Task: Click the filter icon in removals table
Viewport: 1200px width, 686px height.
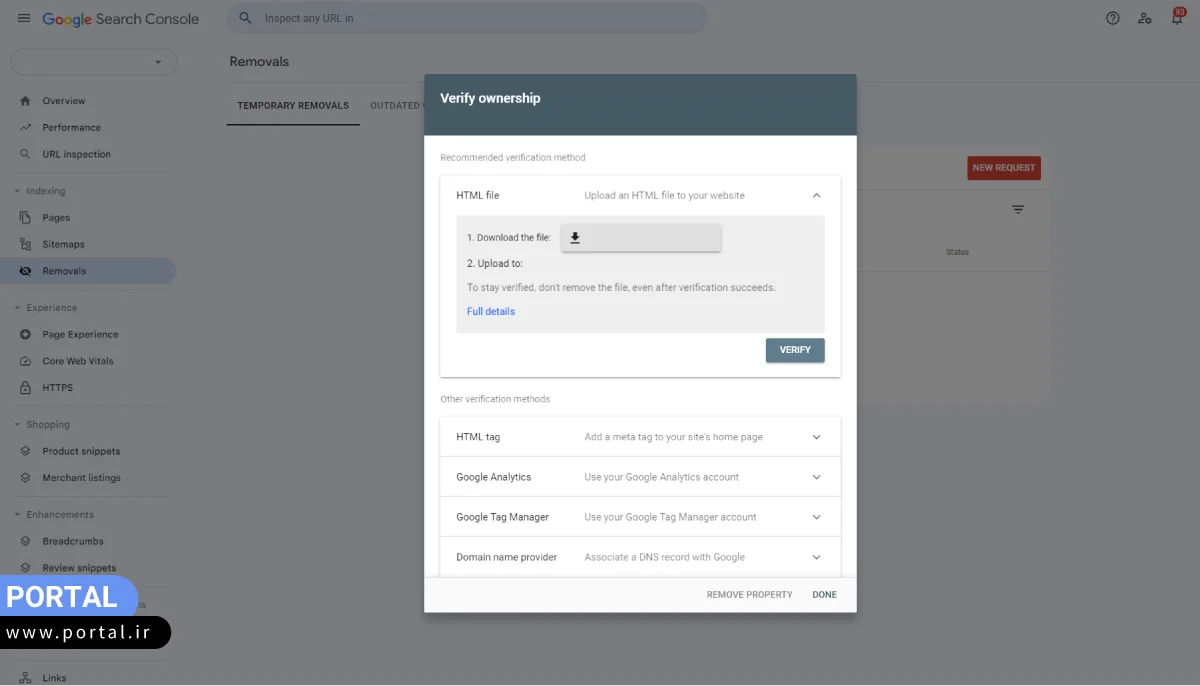Action: [1018, 210]
